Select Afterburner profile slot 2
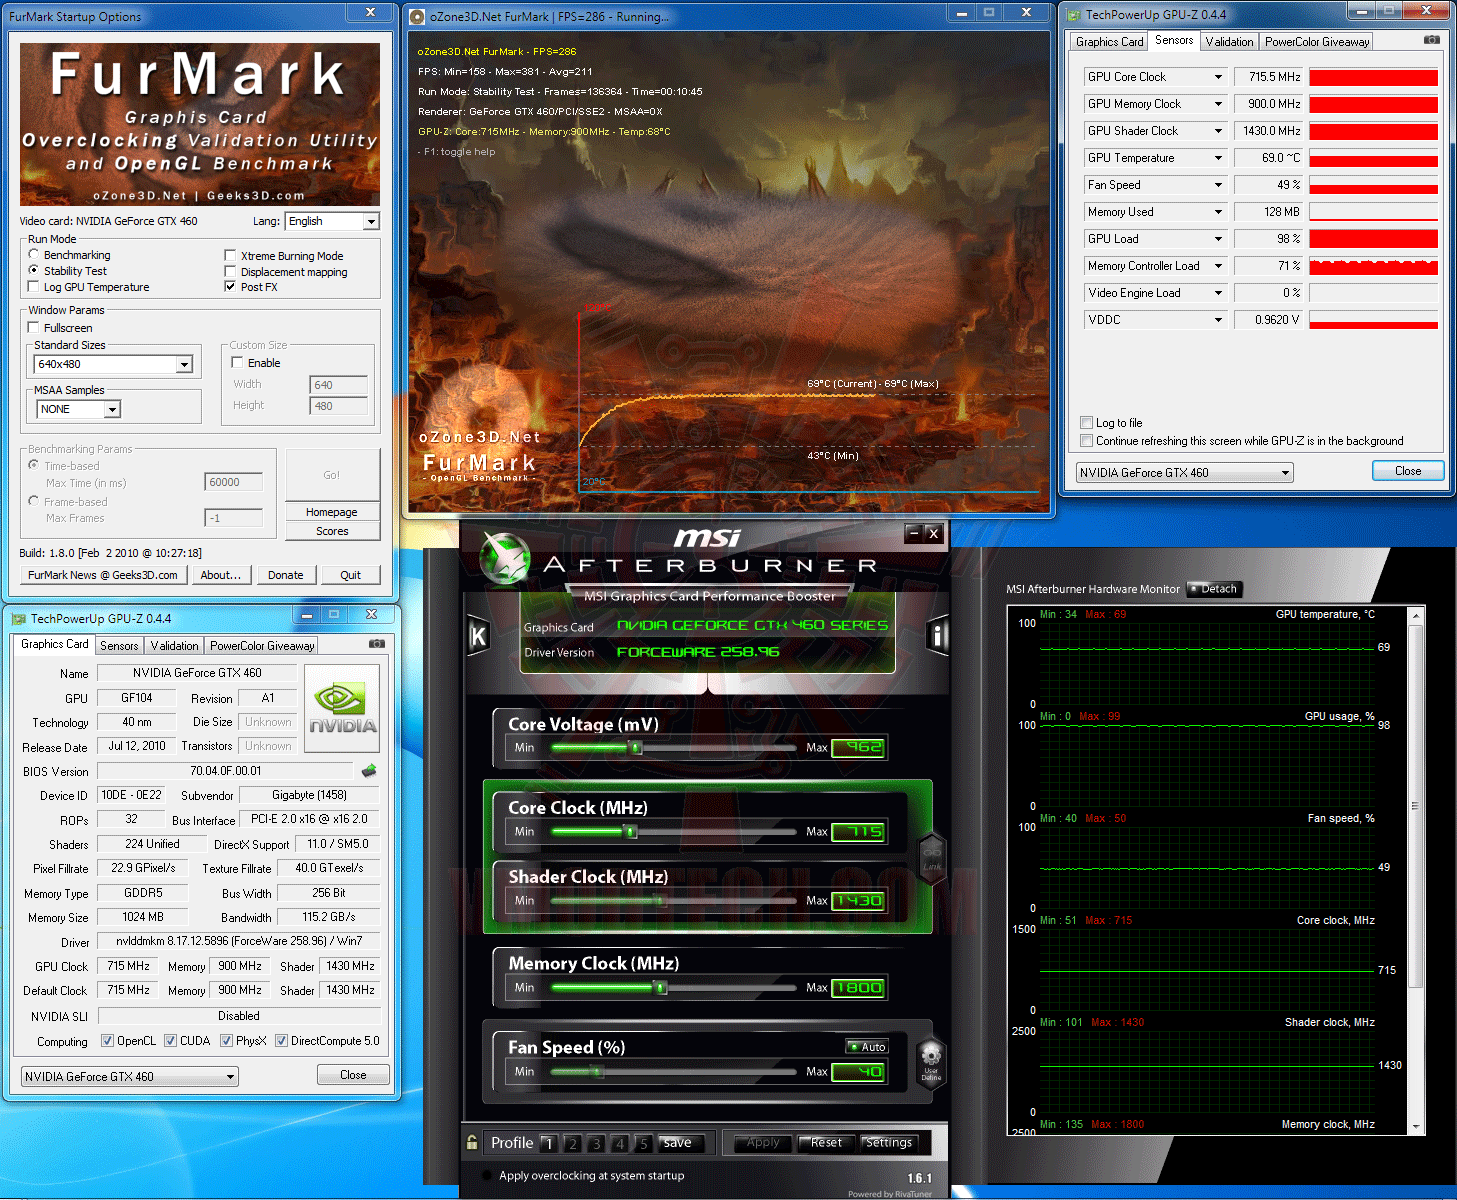Image resolution: width=1457 pixels, height=1200 pixels. click(x=572, y=1143)
